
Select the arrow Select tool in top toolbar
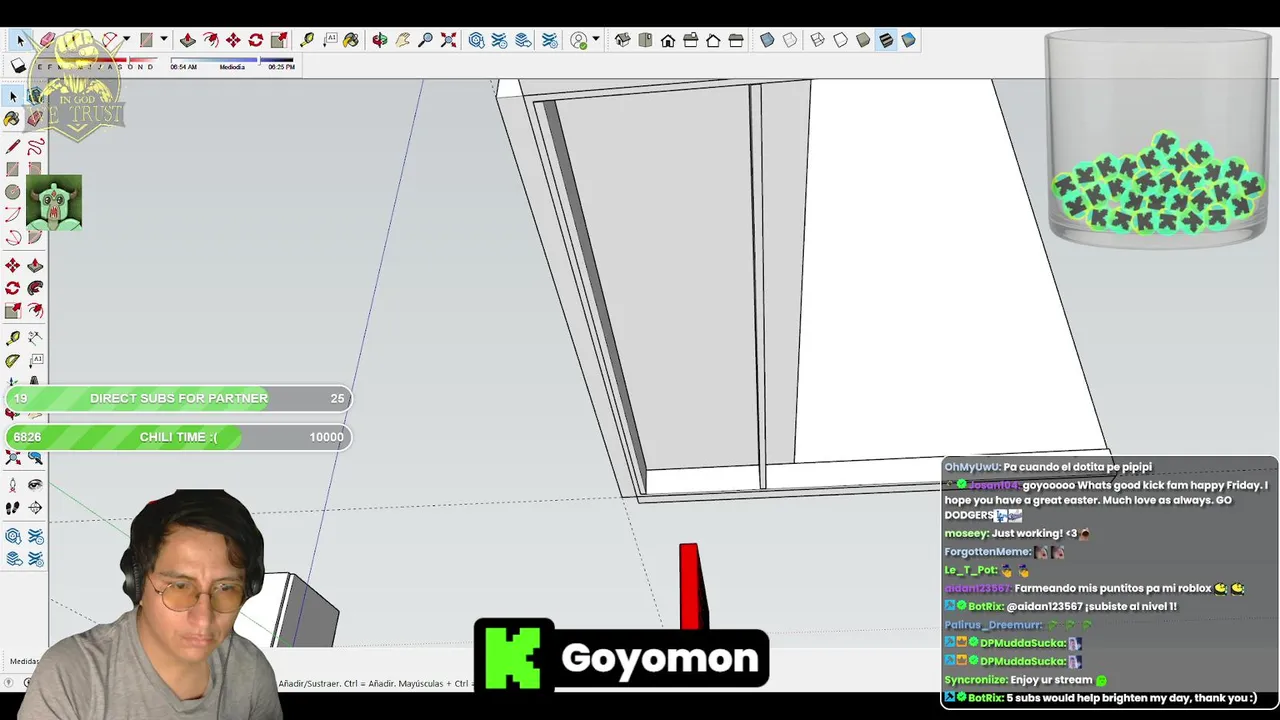pyautogui.click(x=20, y=40)
